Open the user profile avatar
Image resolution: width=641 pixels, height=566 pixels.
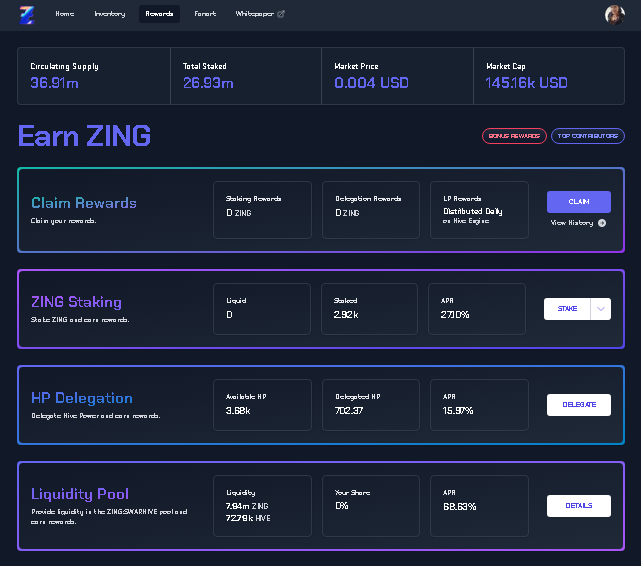[x=614, y=15]
